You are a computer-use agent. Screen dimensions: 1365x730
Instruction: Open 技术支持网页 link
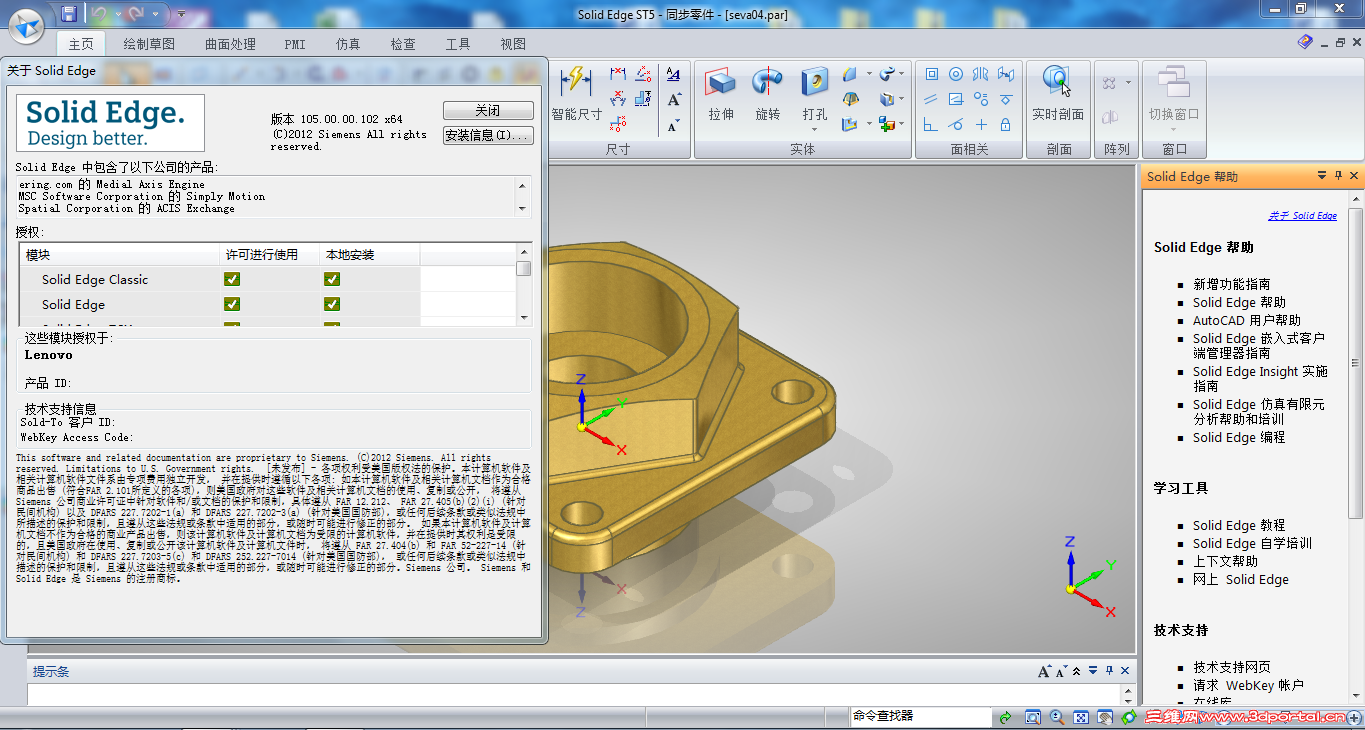[1232, 667]
